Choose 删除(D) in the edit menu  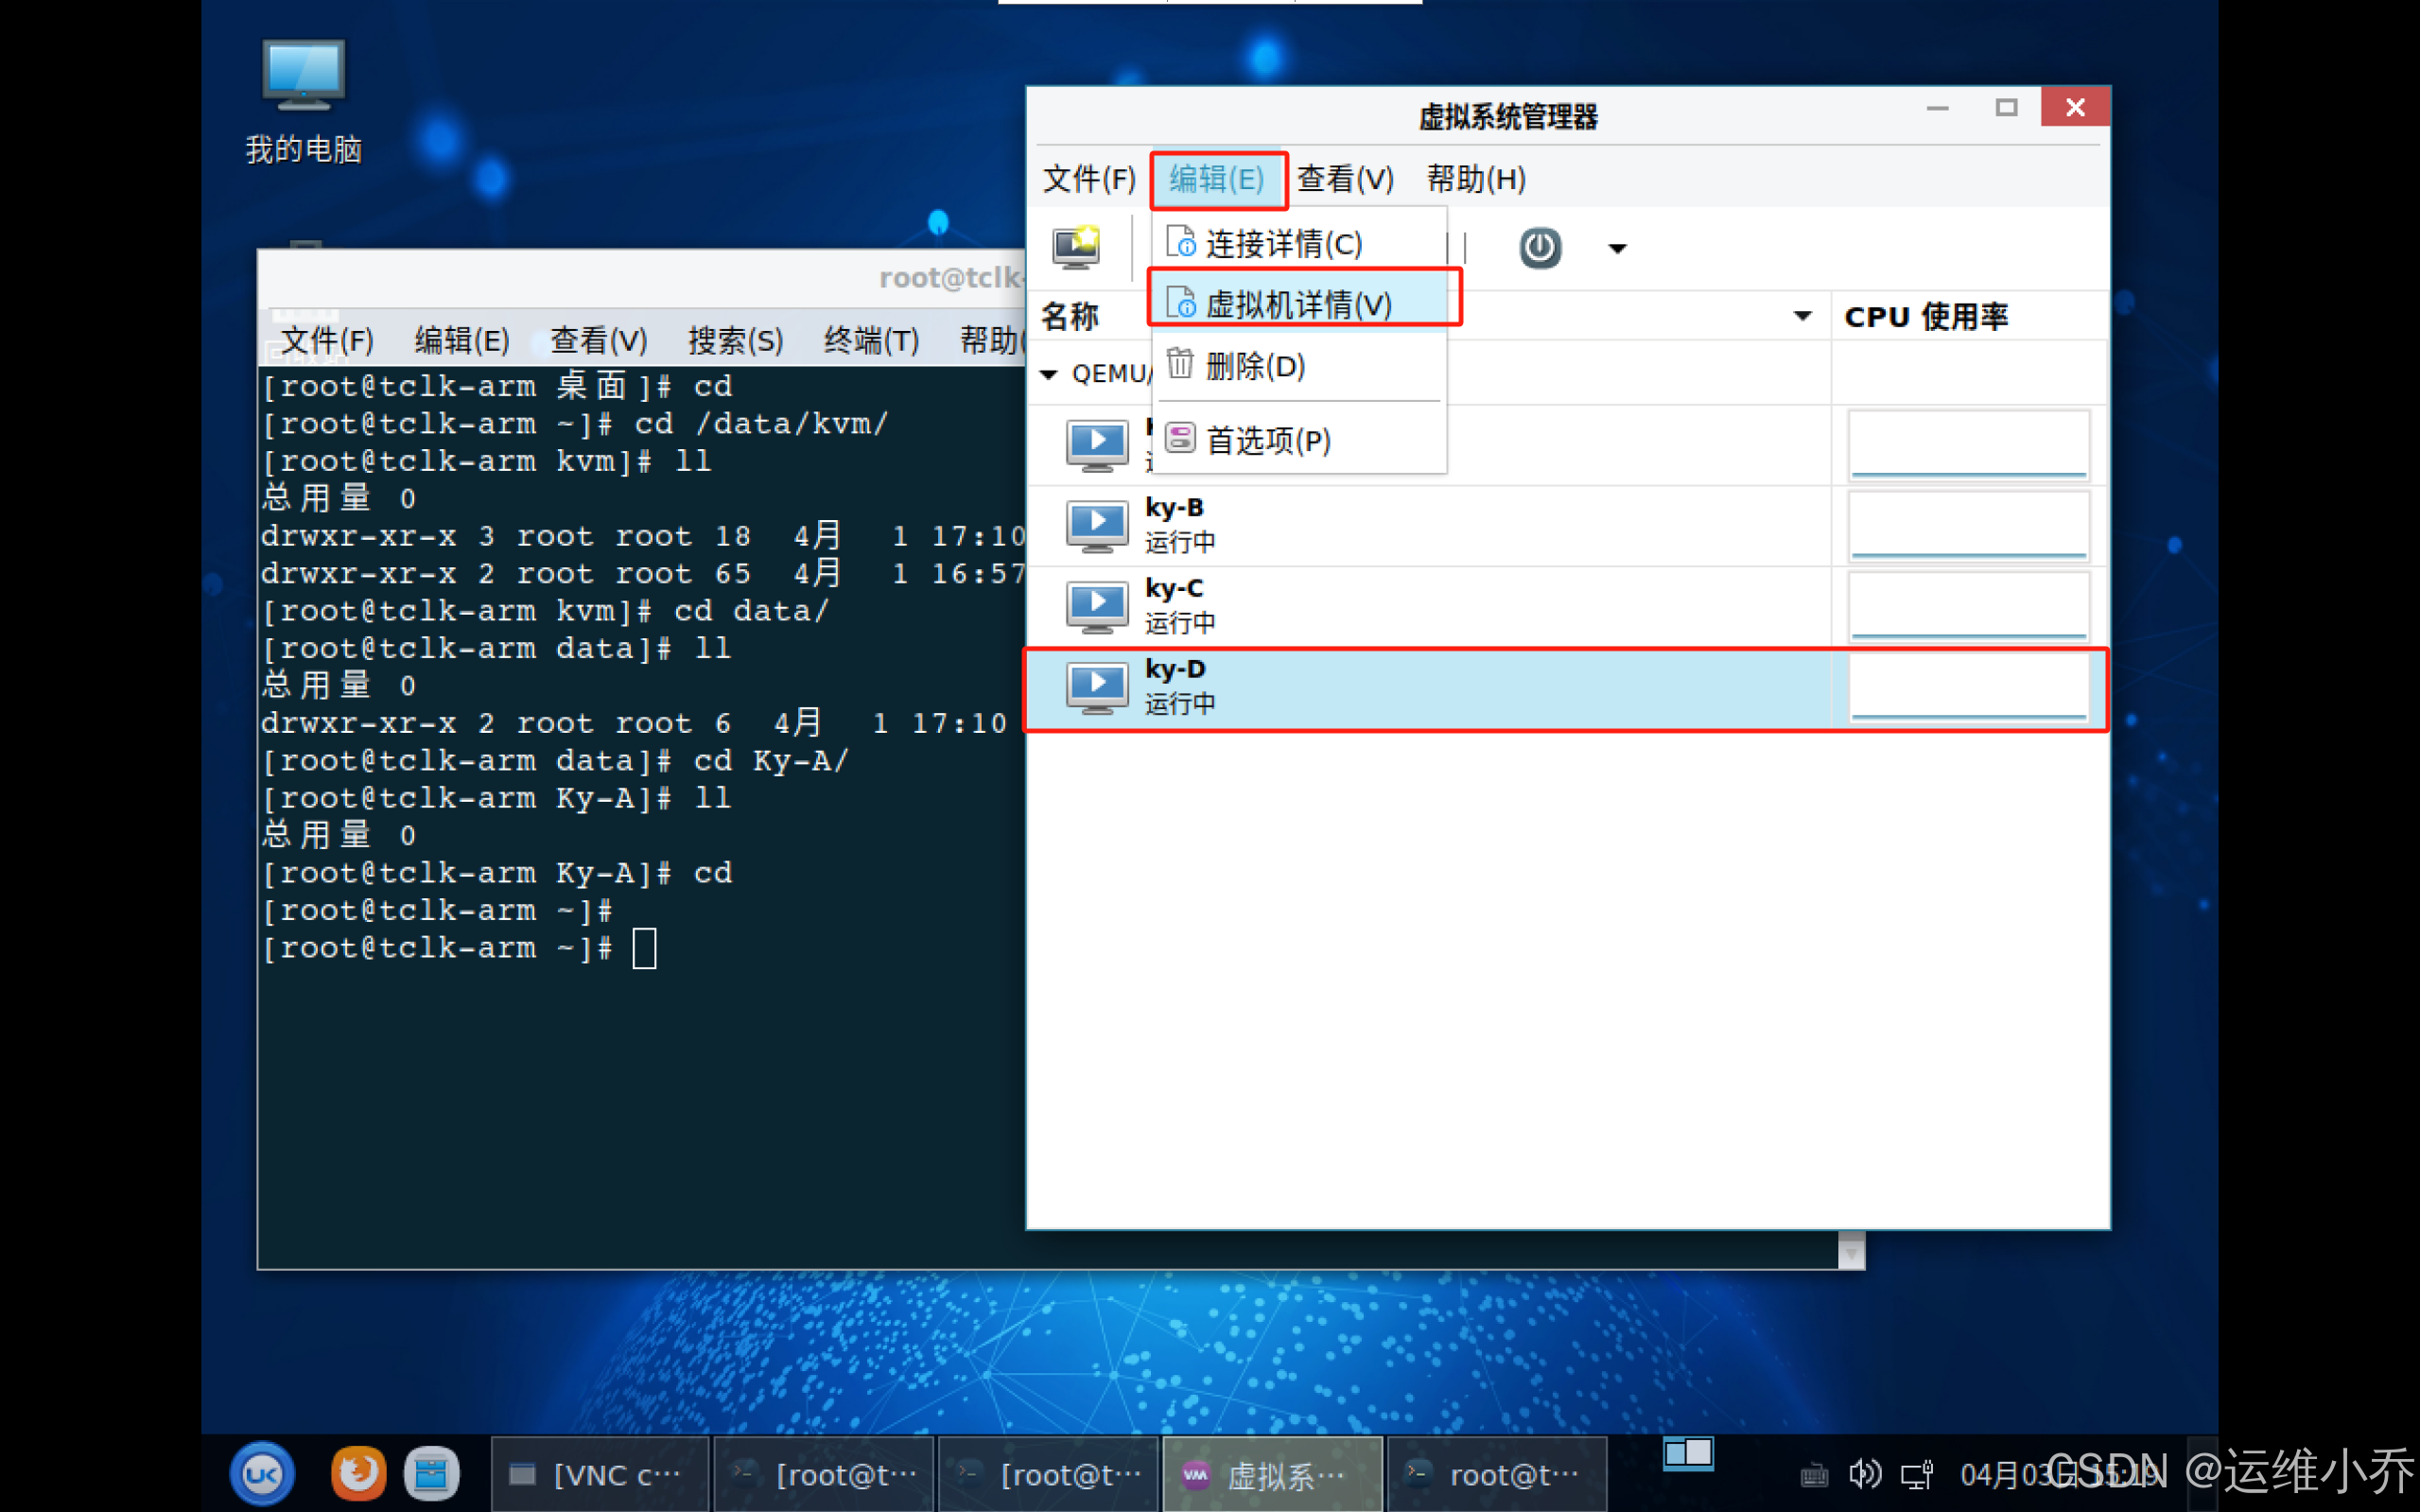(x=1255, y=366)
